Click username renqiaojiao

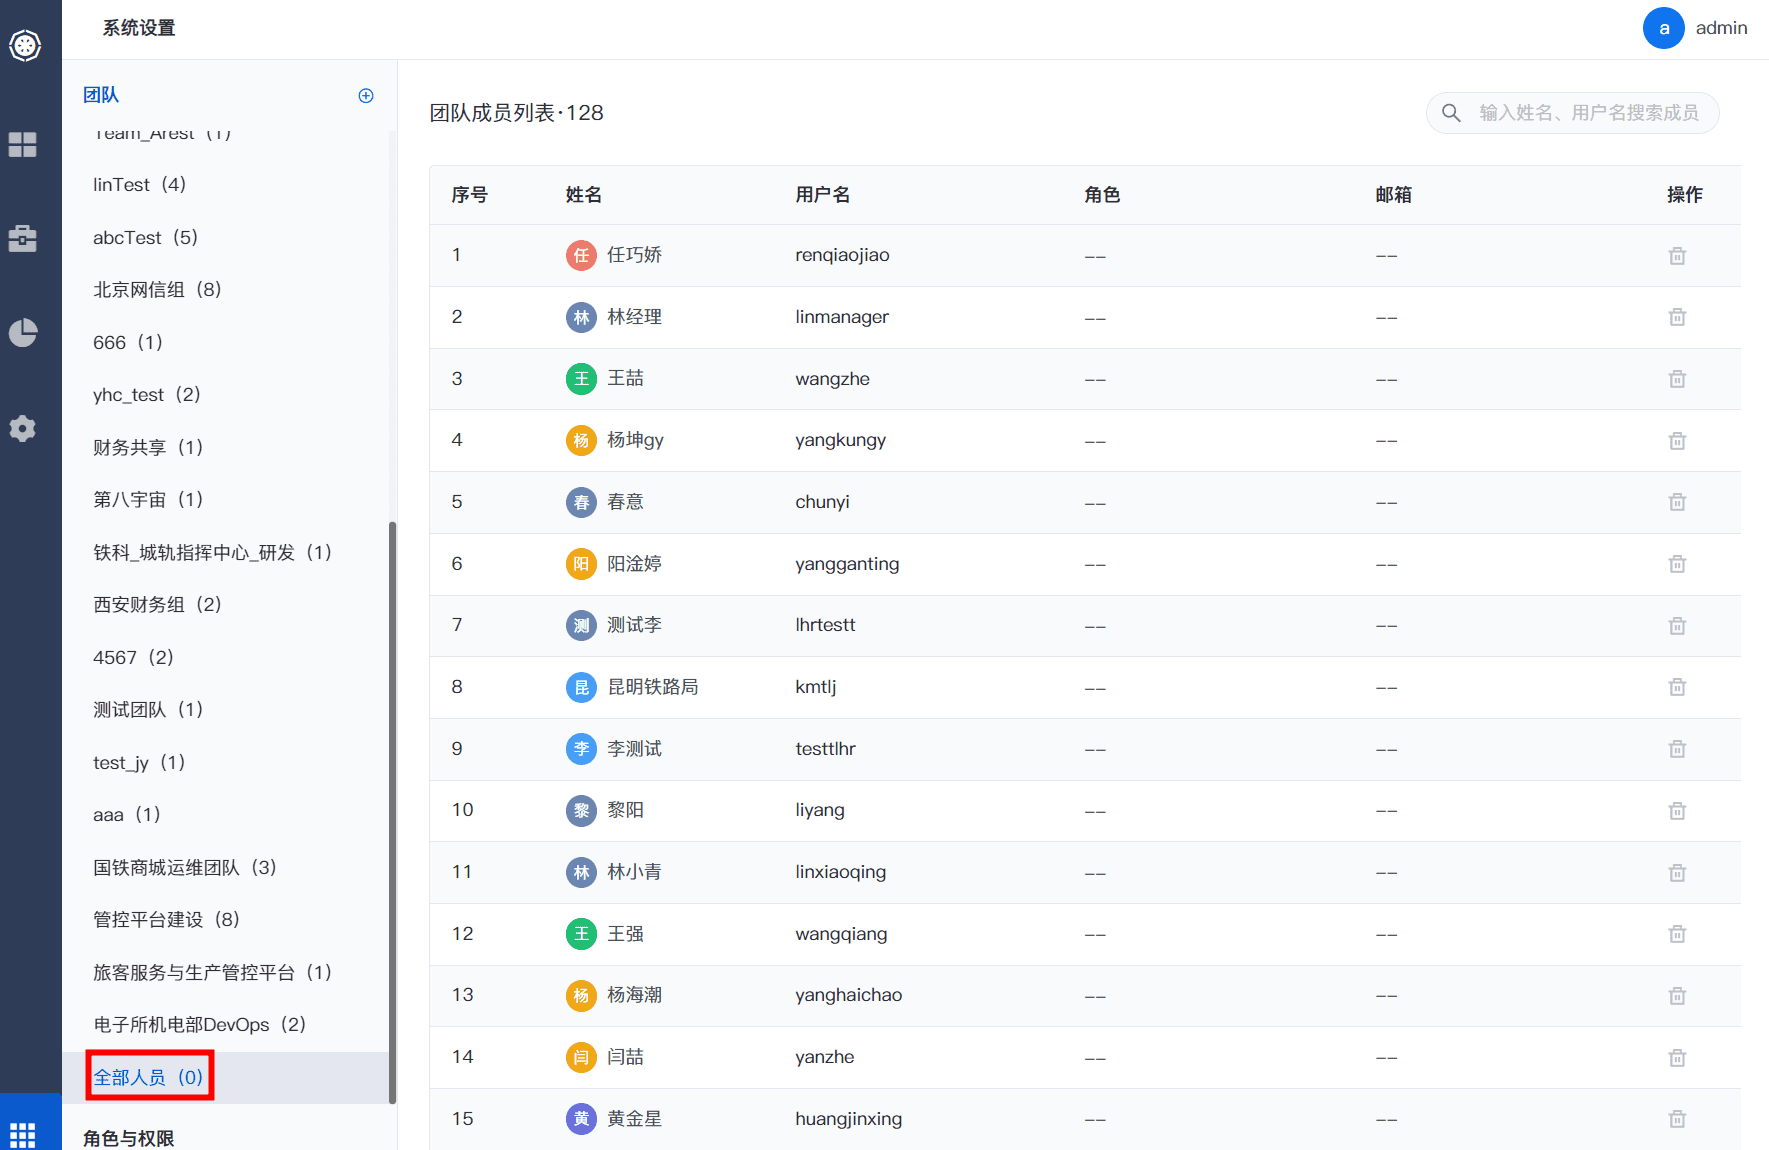(842, 255)
